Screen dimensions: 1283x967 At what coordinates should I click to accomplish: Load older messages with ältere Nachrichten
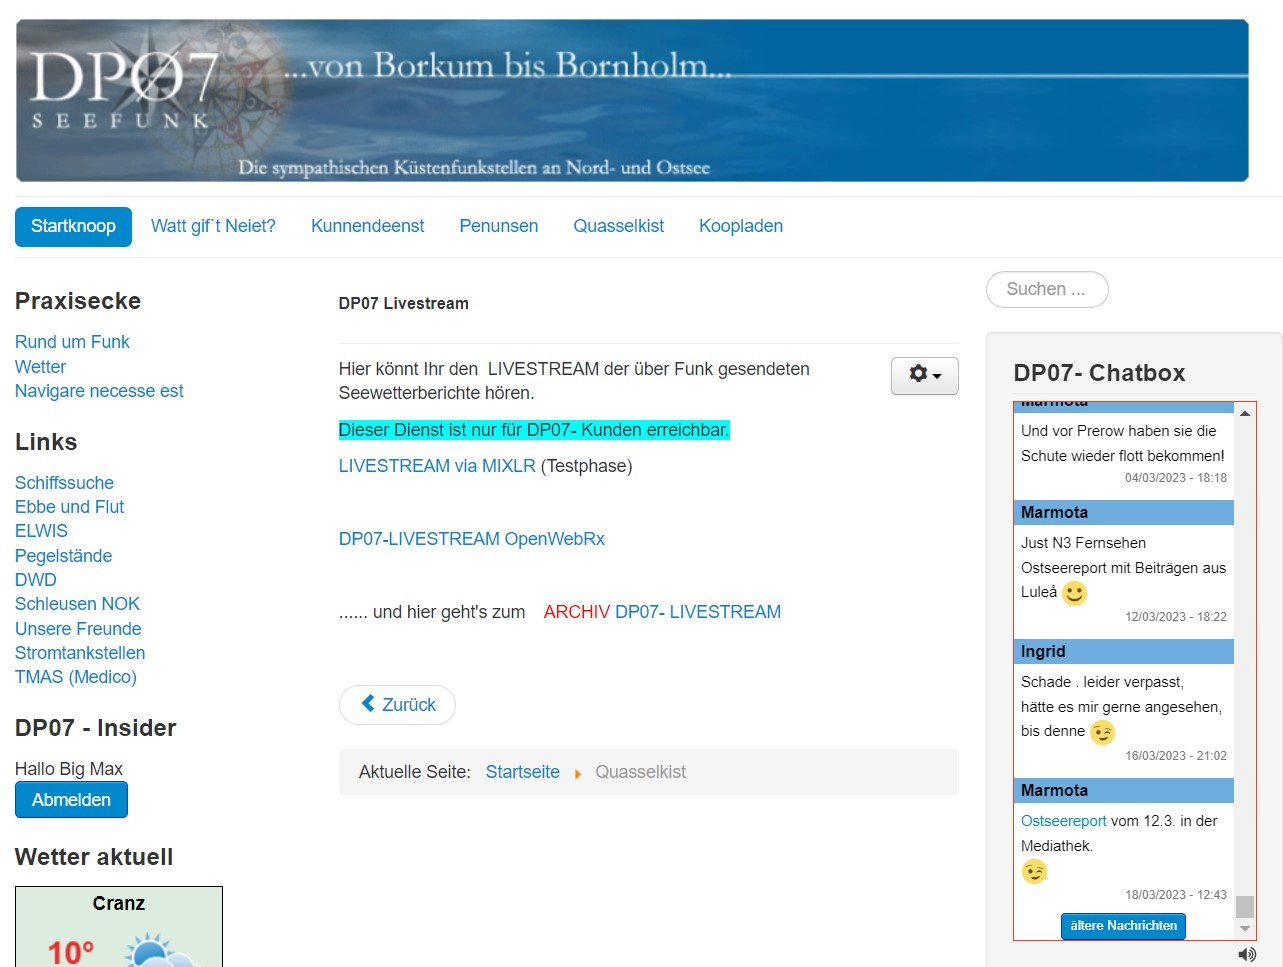click(1123, 926)
